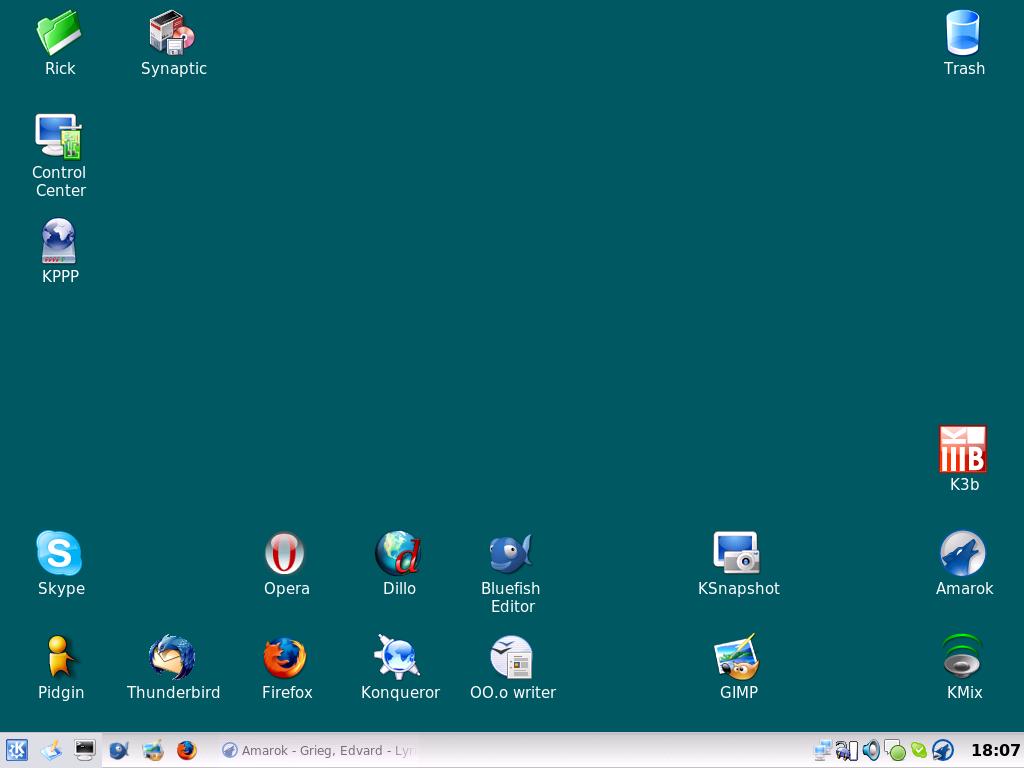Open the OO.o writer desktop icon
Viewport: 1024px width, 768px height.
click(511, 657)
